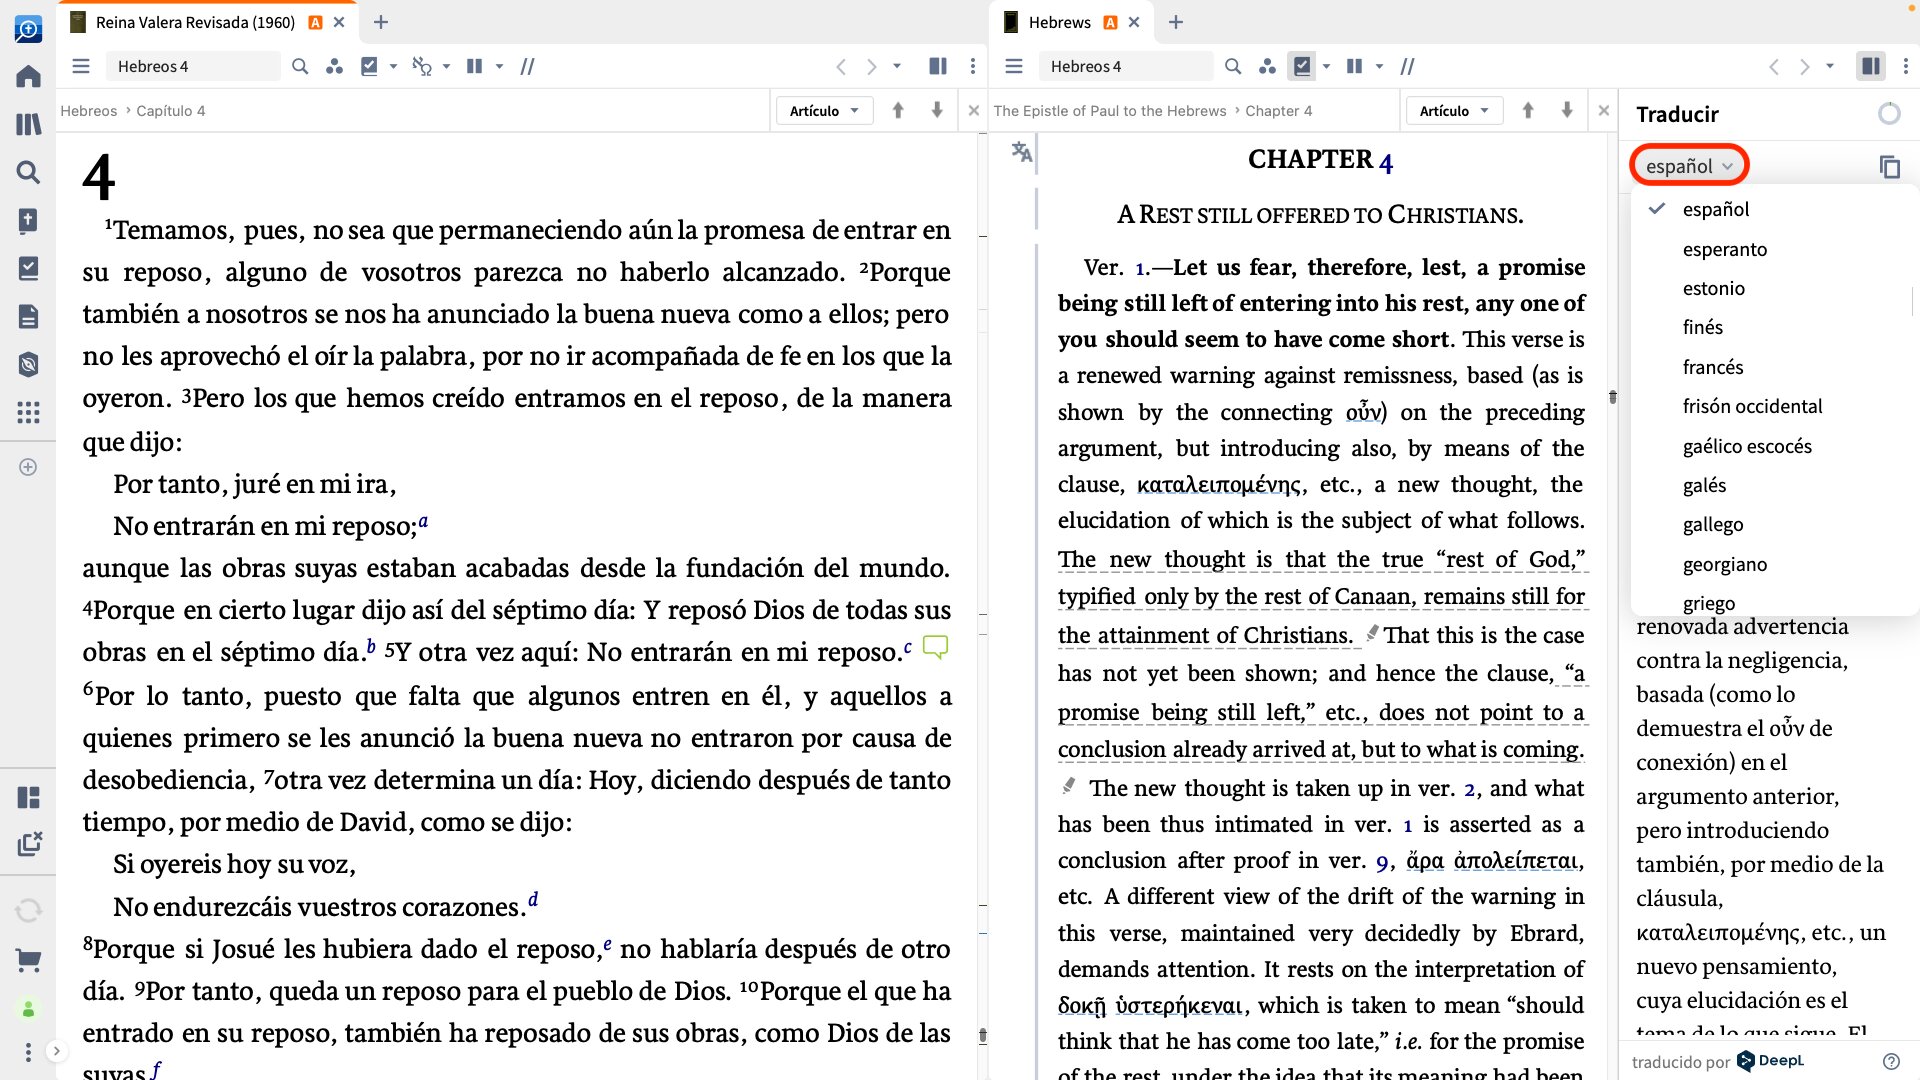Expand interlinear options arrow in Reina Valera toolbar
The image size is (1920, 1080).
(x=446, y=66)
